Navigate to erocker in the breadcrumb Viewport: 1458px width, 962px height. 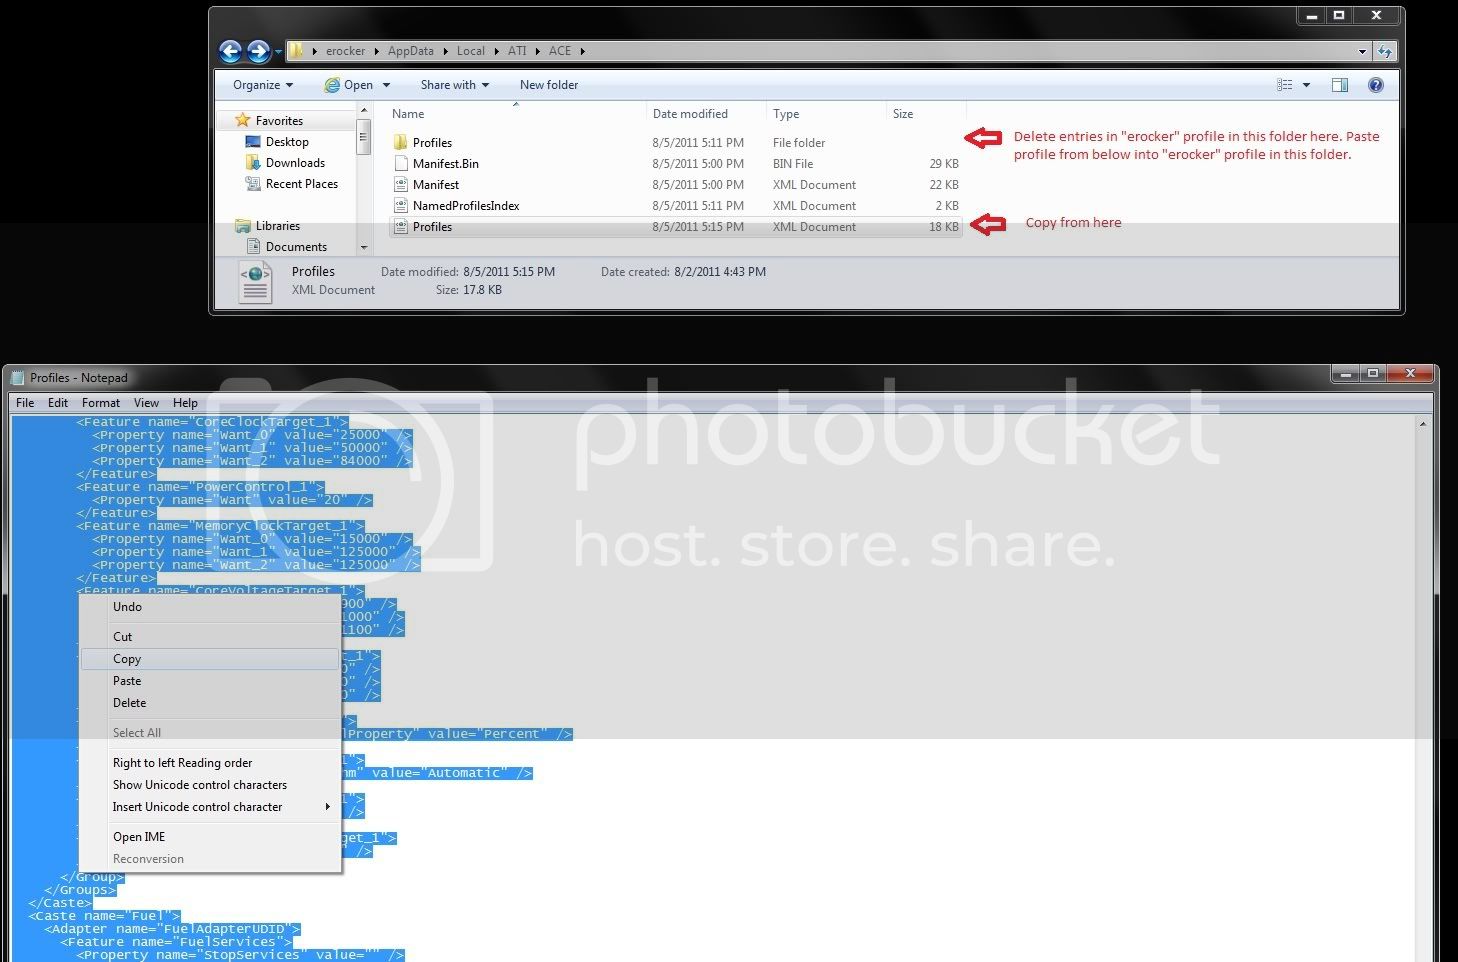345,51
